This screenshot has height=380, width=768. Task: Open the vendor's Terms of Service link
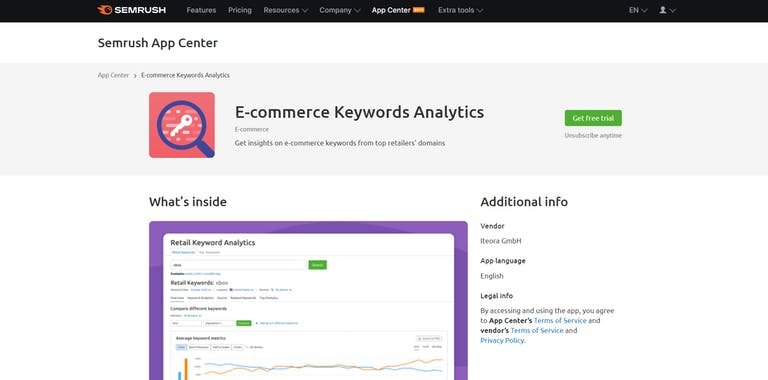pyautogui.click(x=537, y=331)
